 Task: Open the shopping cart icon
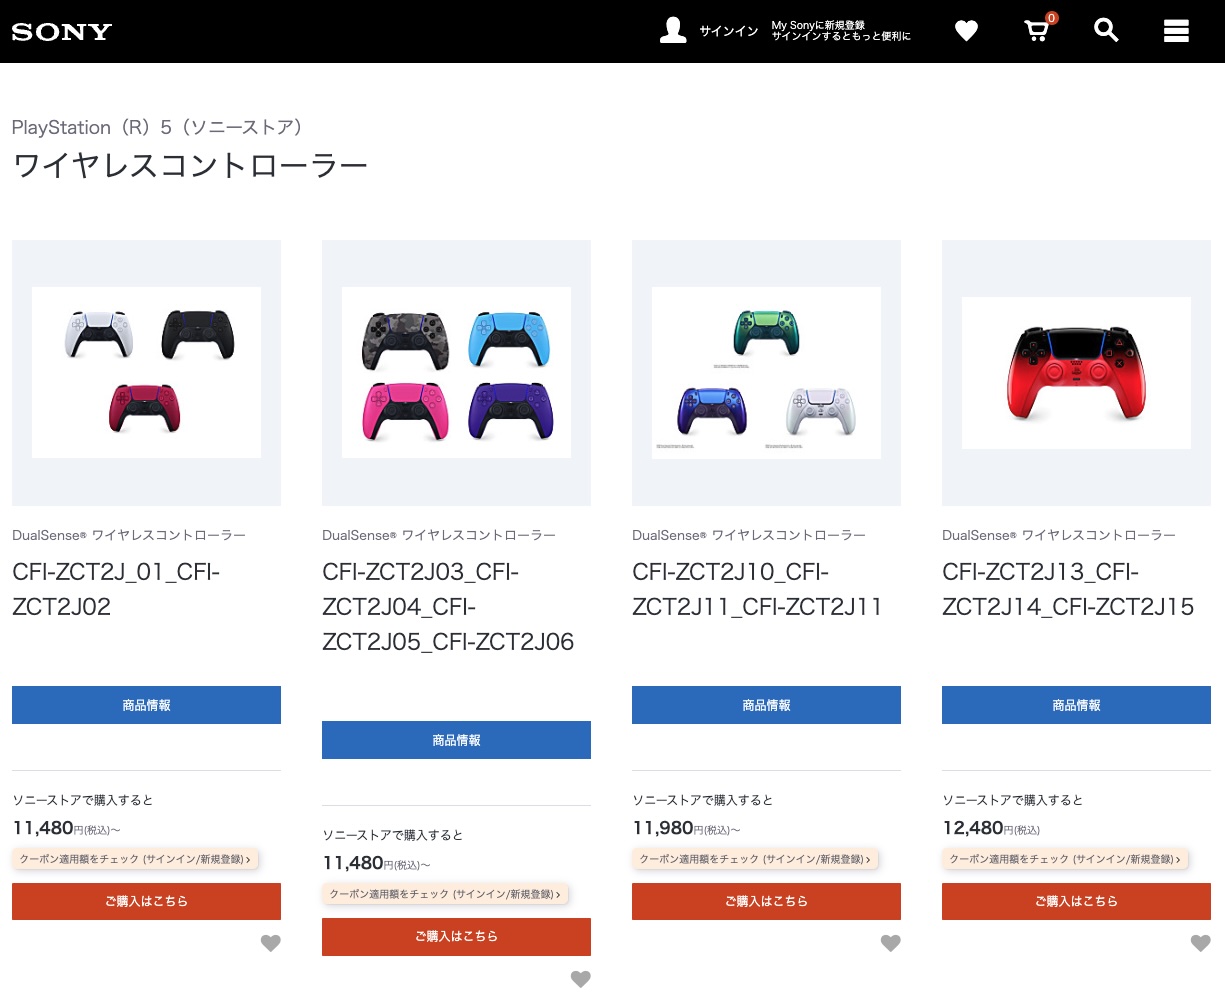tap(1037, 31)
